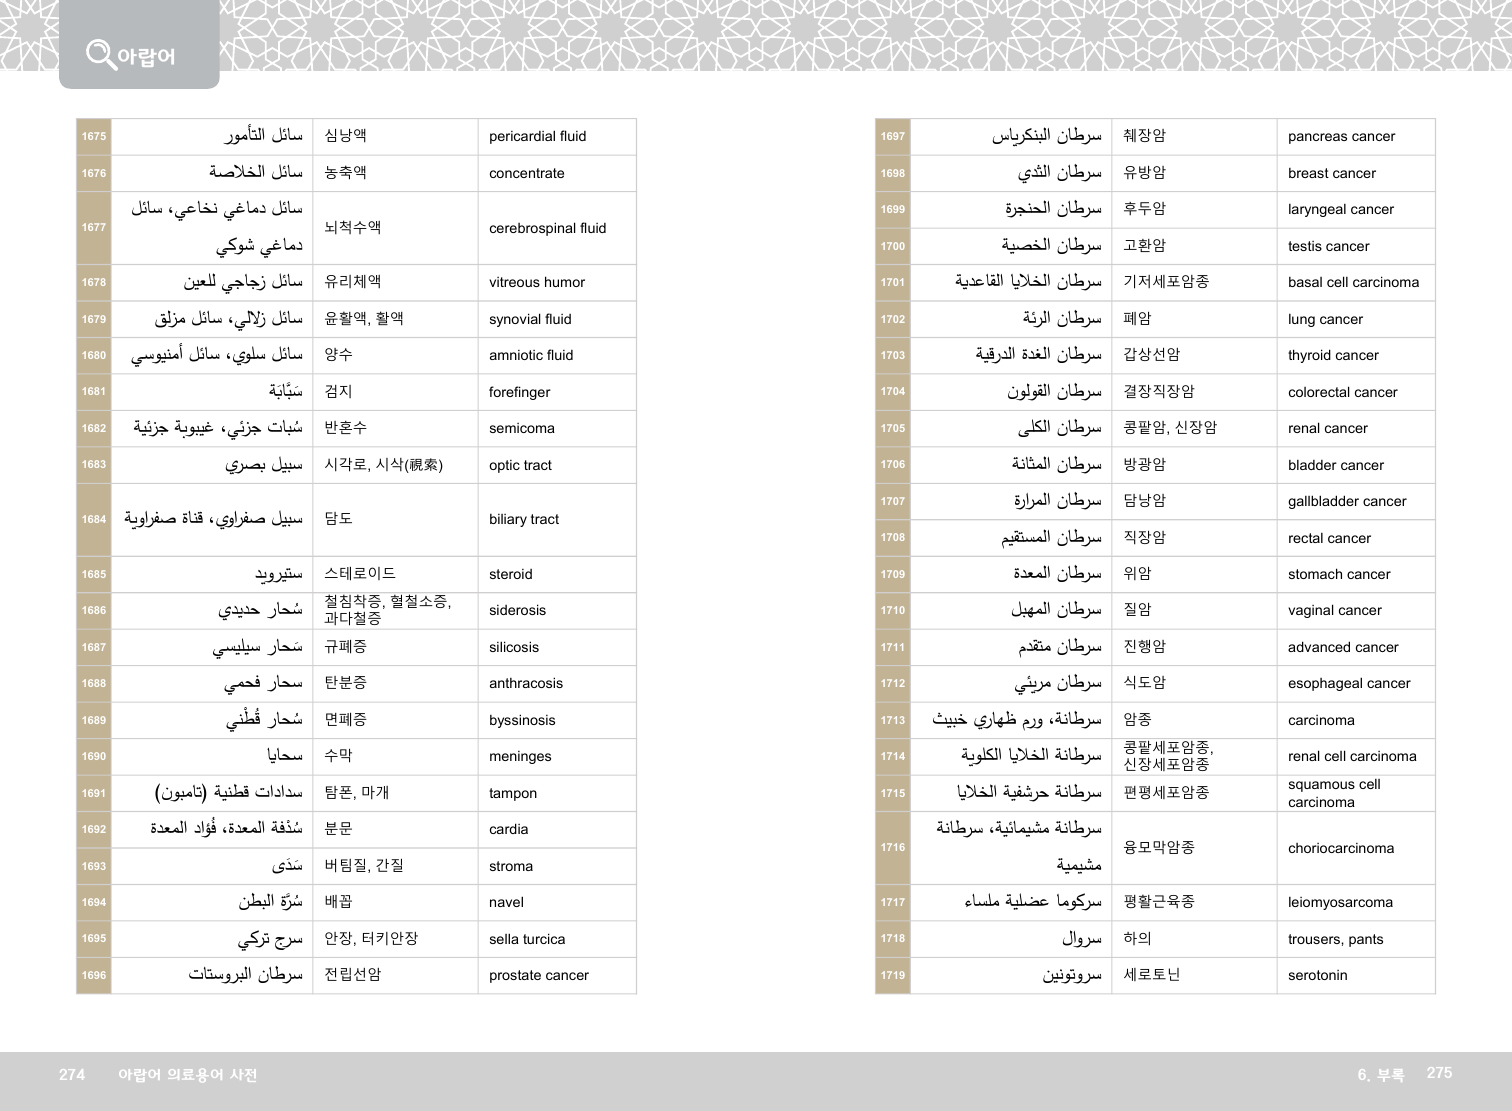Screen dimensions: 1512x1111
Task: Click the 'choriocarcinoma' English entry
Action: pyautogui.click(x=1340, y=849)
